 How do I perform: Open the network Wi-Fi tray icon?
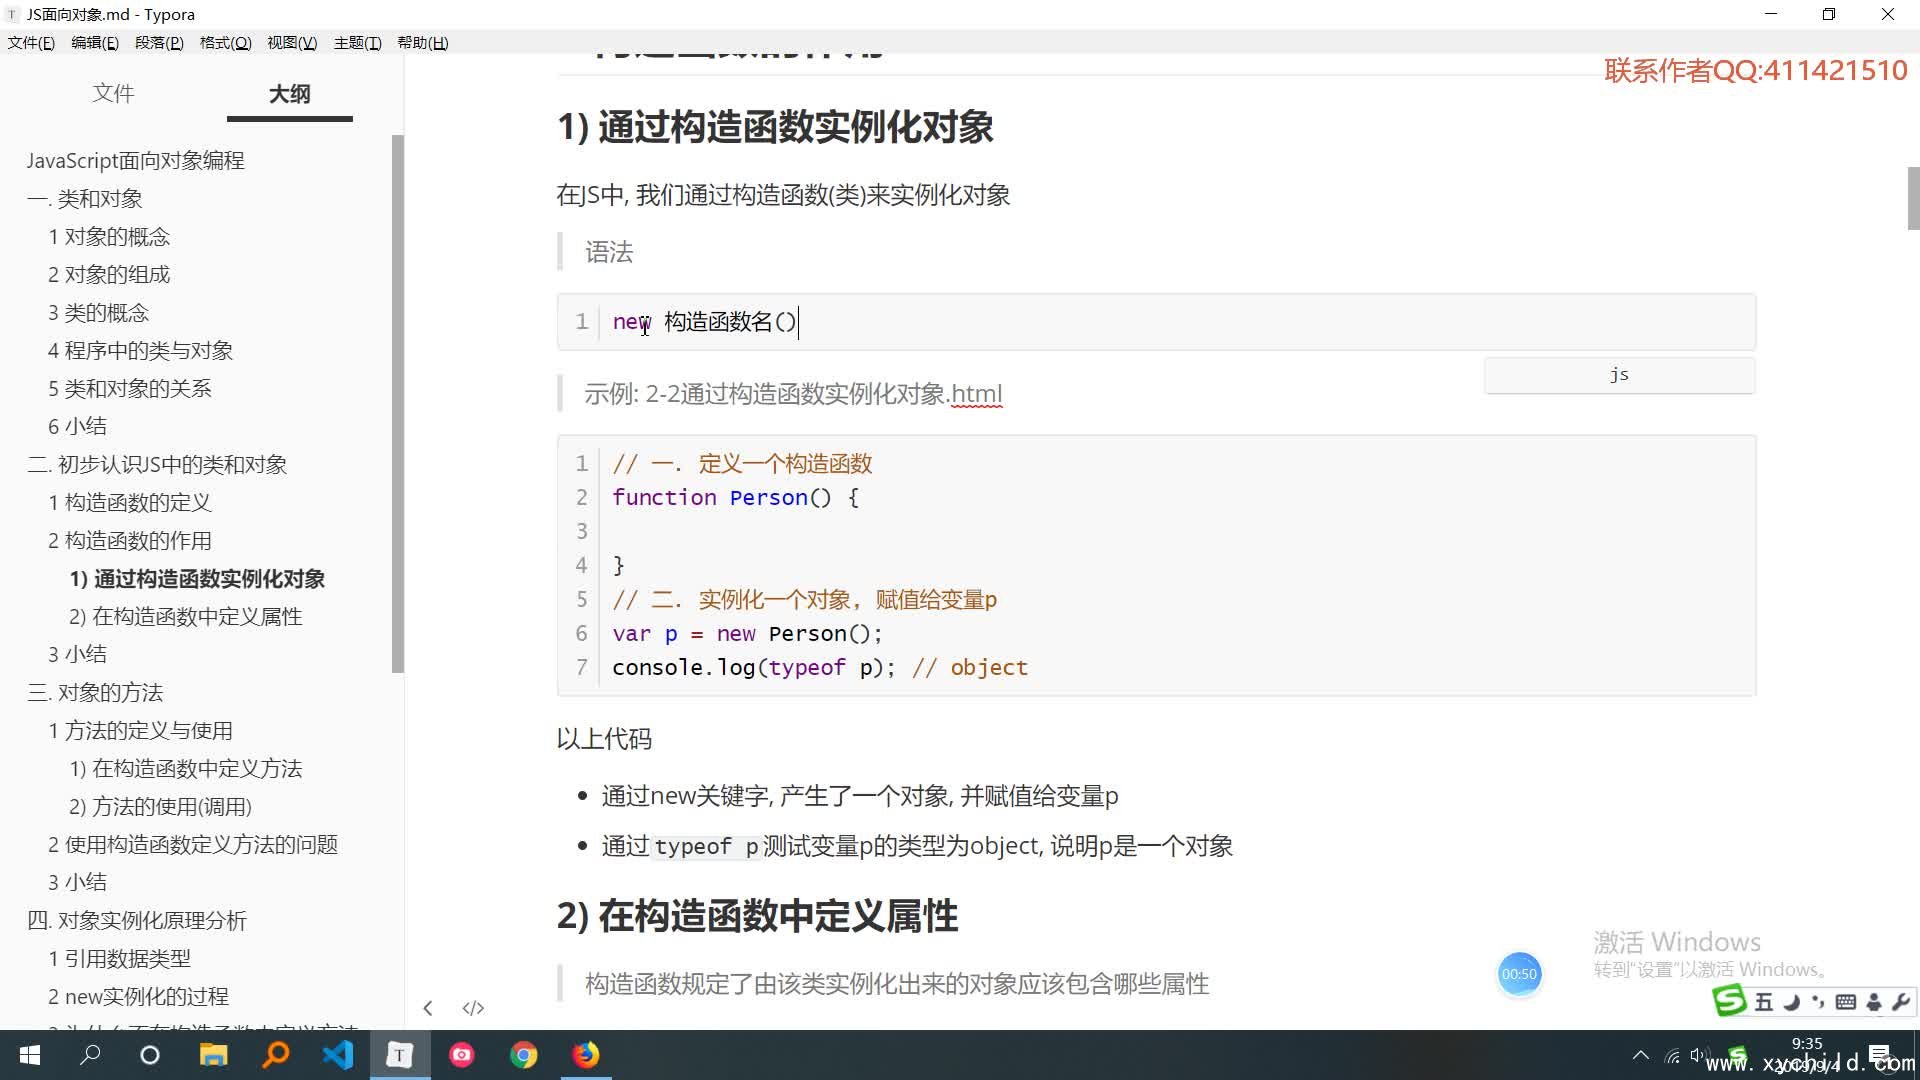click(x=1672, y=1055)
